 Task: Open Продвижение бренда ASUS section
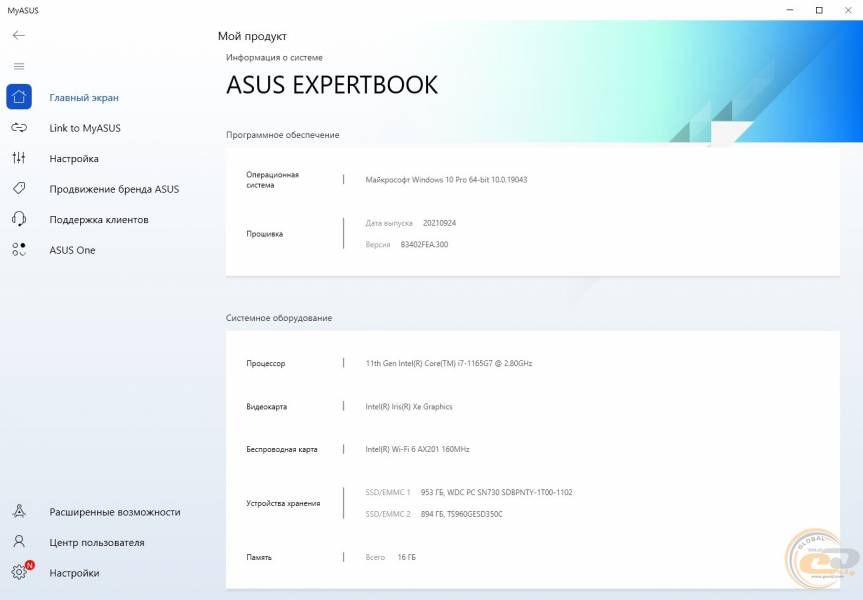114,189
